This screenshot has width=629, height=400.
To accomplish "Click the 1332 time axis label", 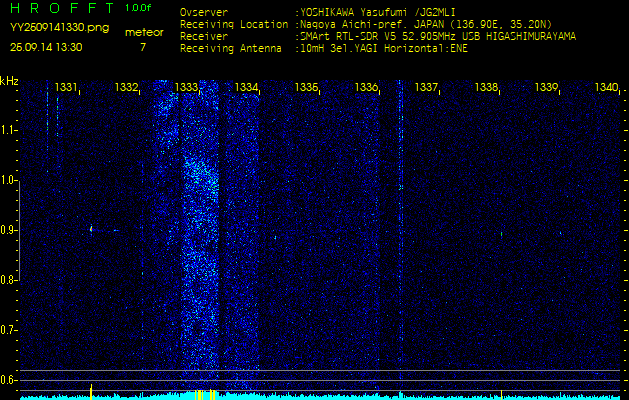I will (x=126, y=87).
